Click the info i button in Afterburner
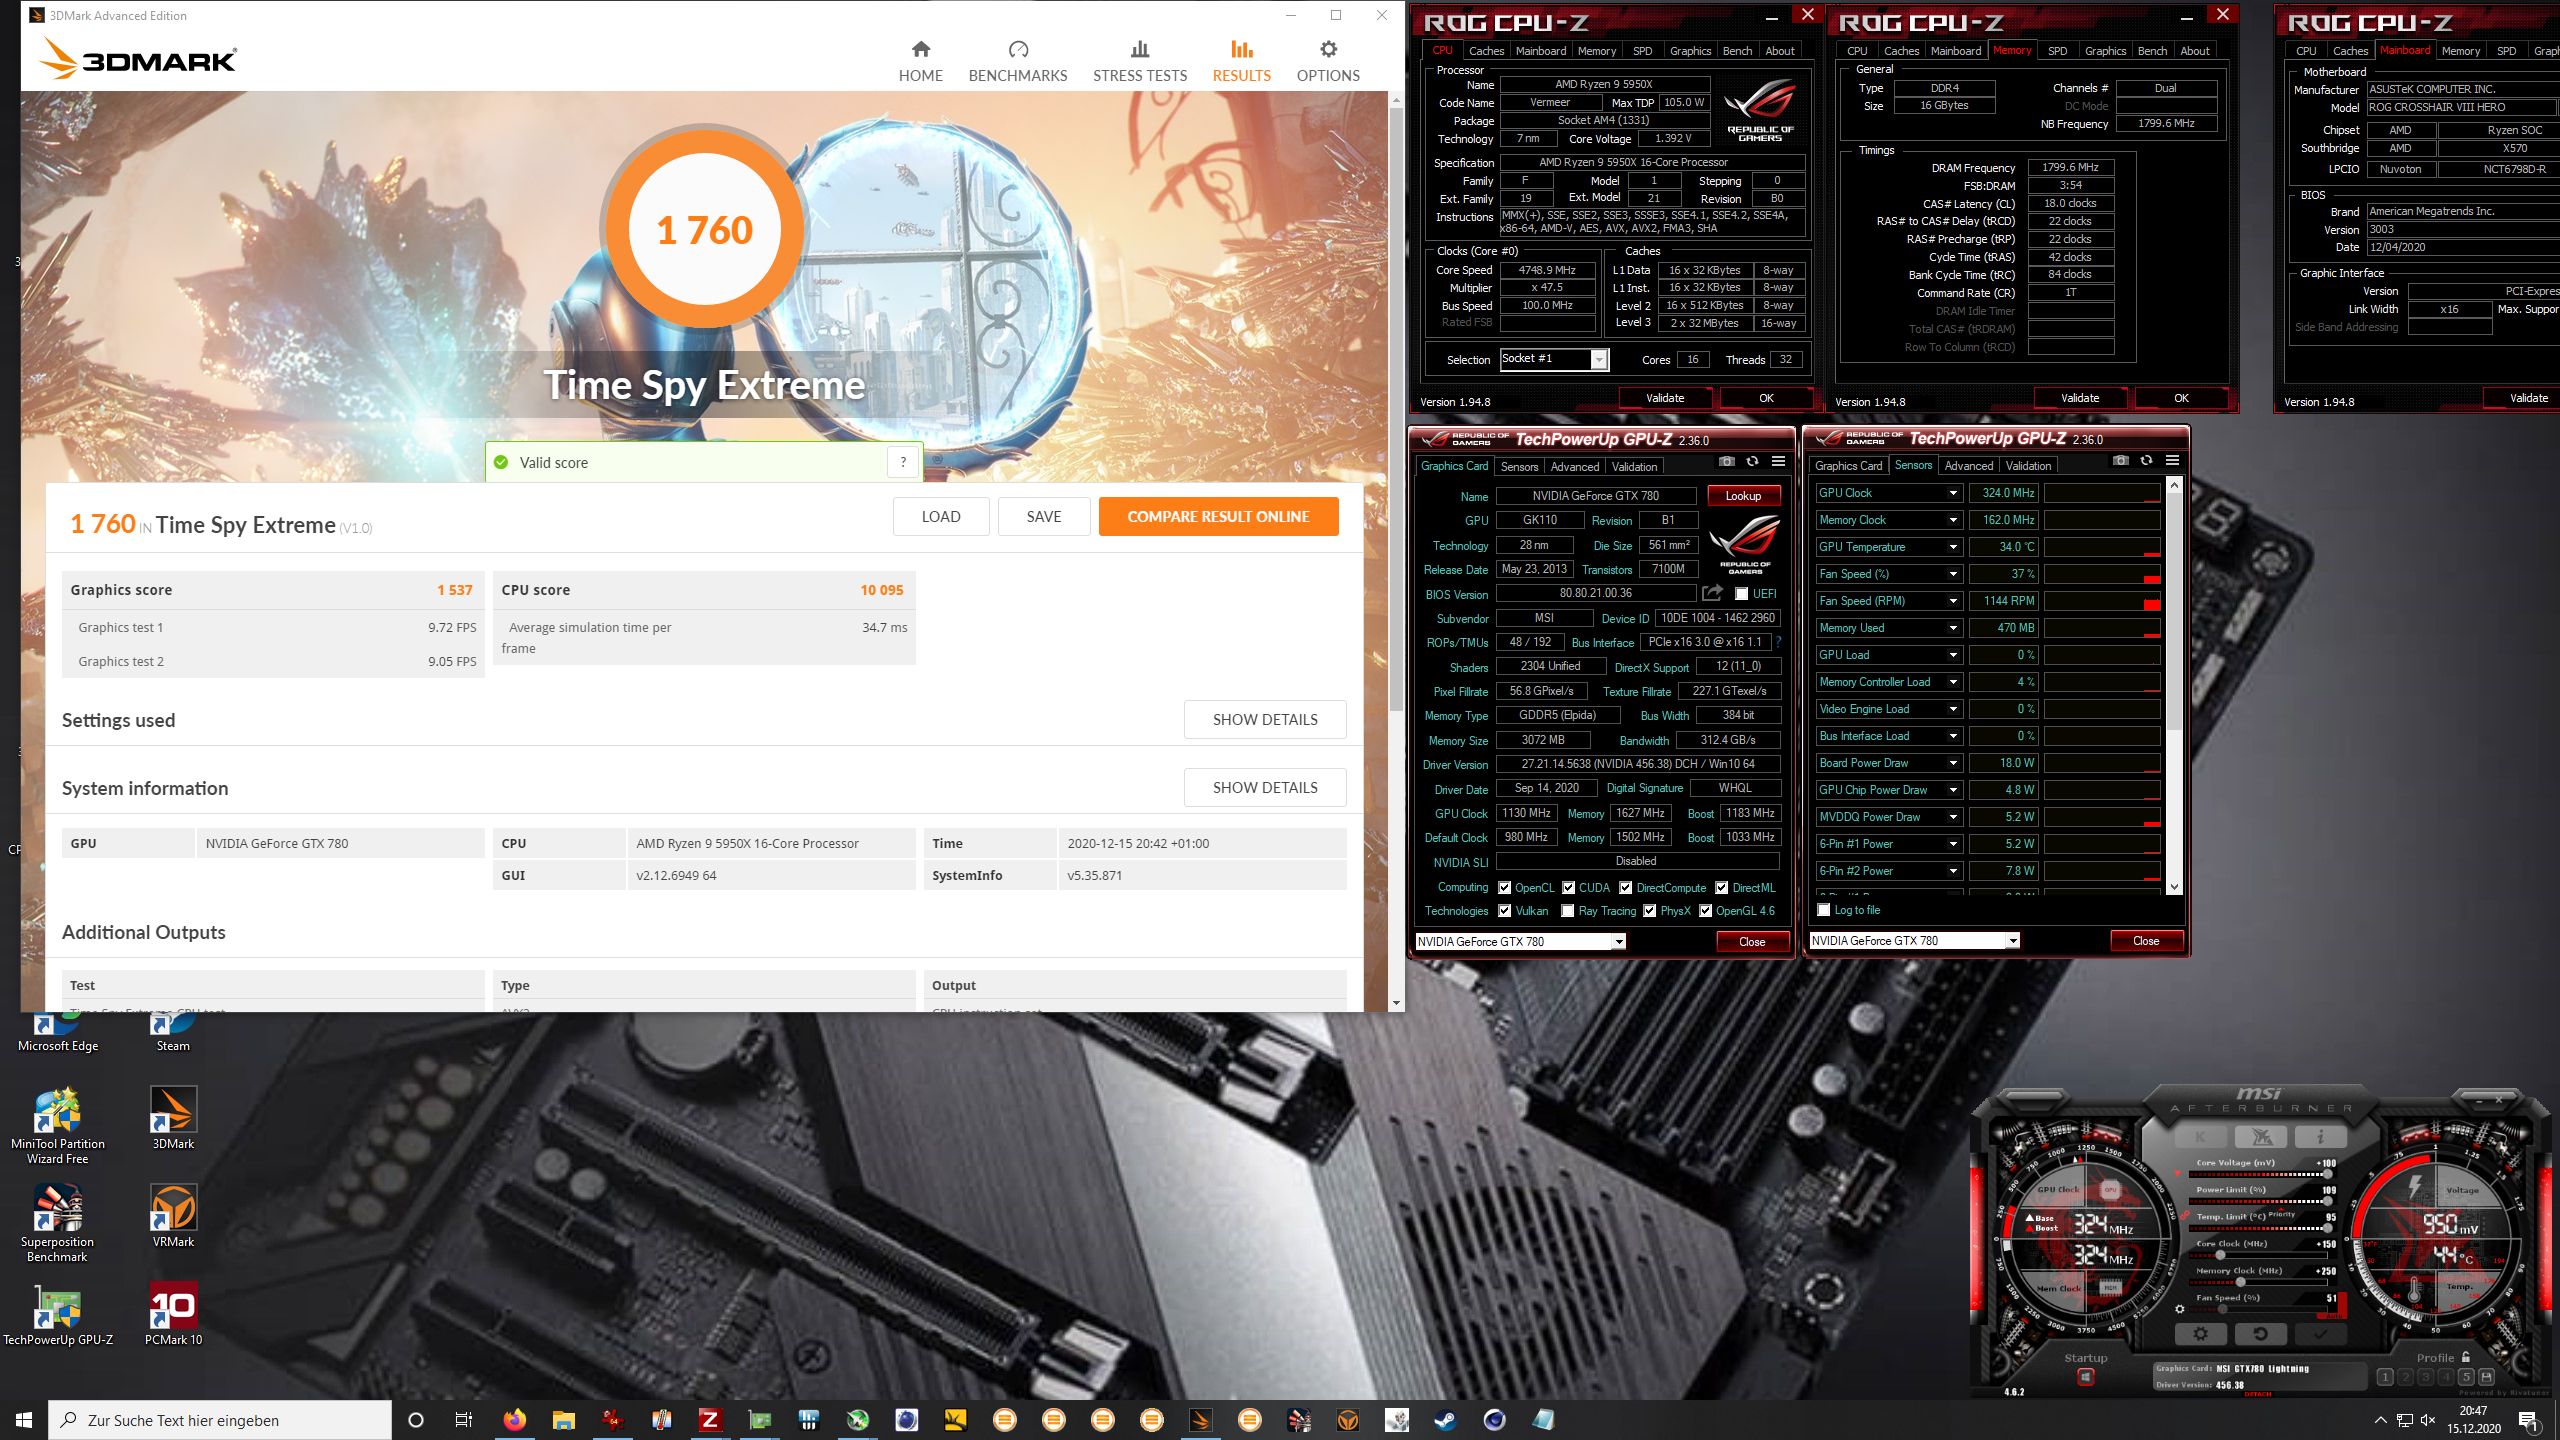This screenshot has height=1440, width=2560. tap(2320, 1137)
